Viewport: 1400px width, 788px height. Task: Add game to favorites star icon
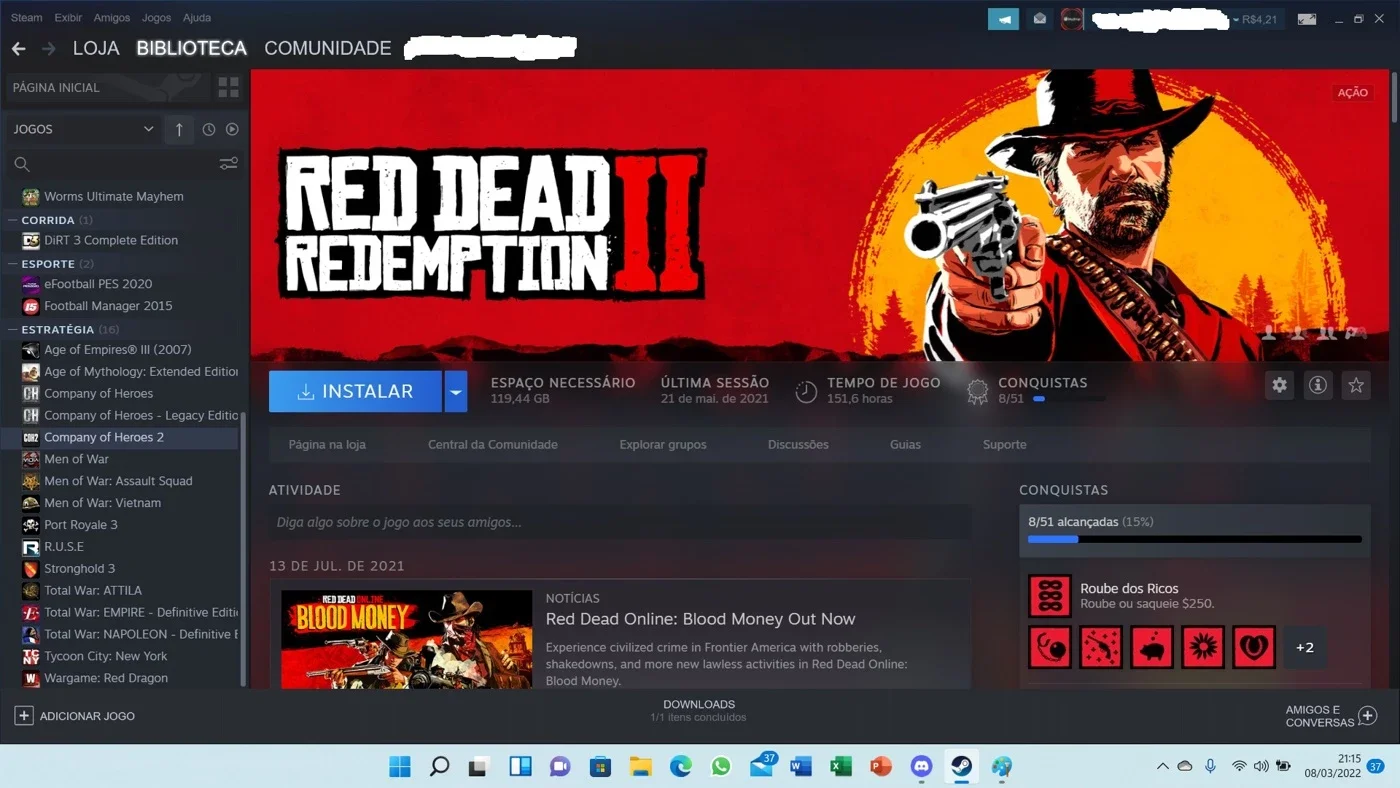click(1356, 385)
